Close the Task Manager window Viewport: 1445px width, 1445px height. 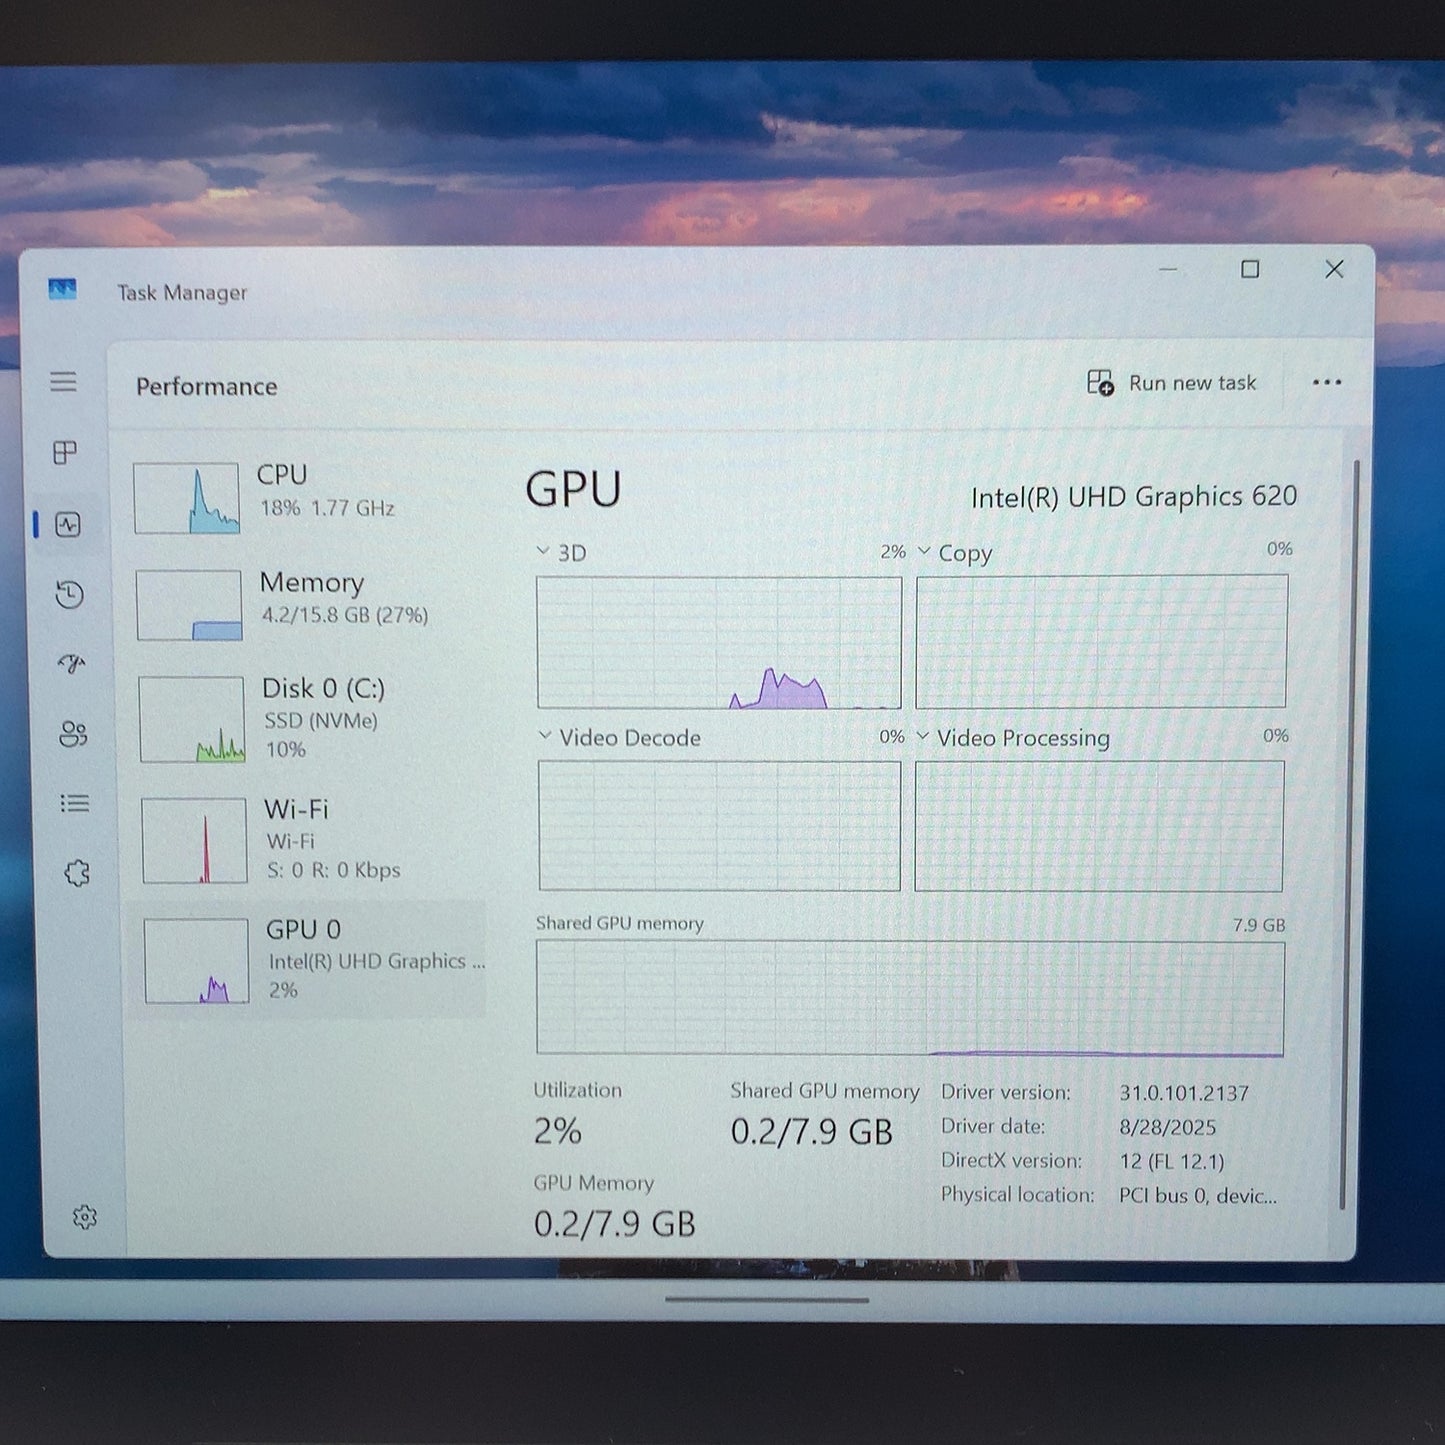(x=1334, y=269)
